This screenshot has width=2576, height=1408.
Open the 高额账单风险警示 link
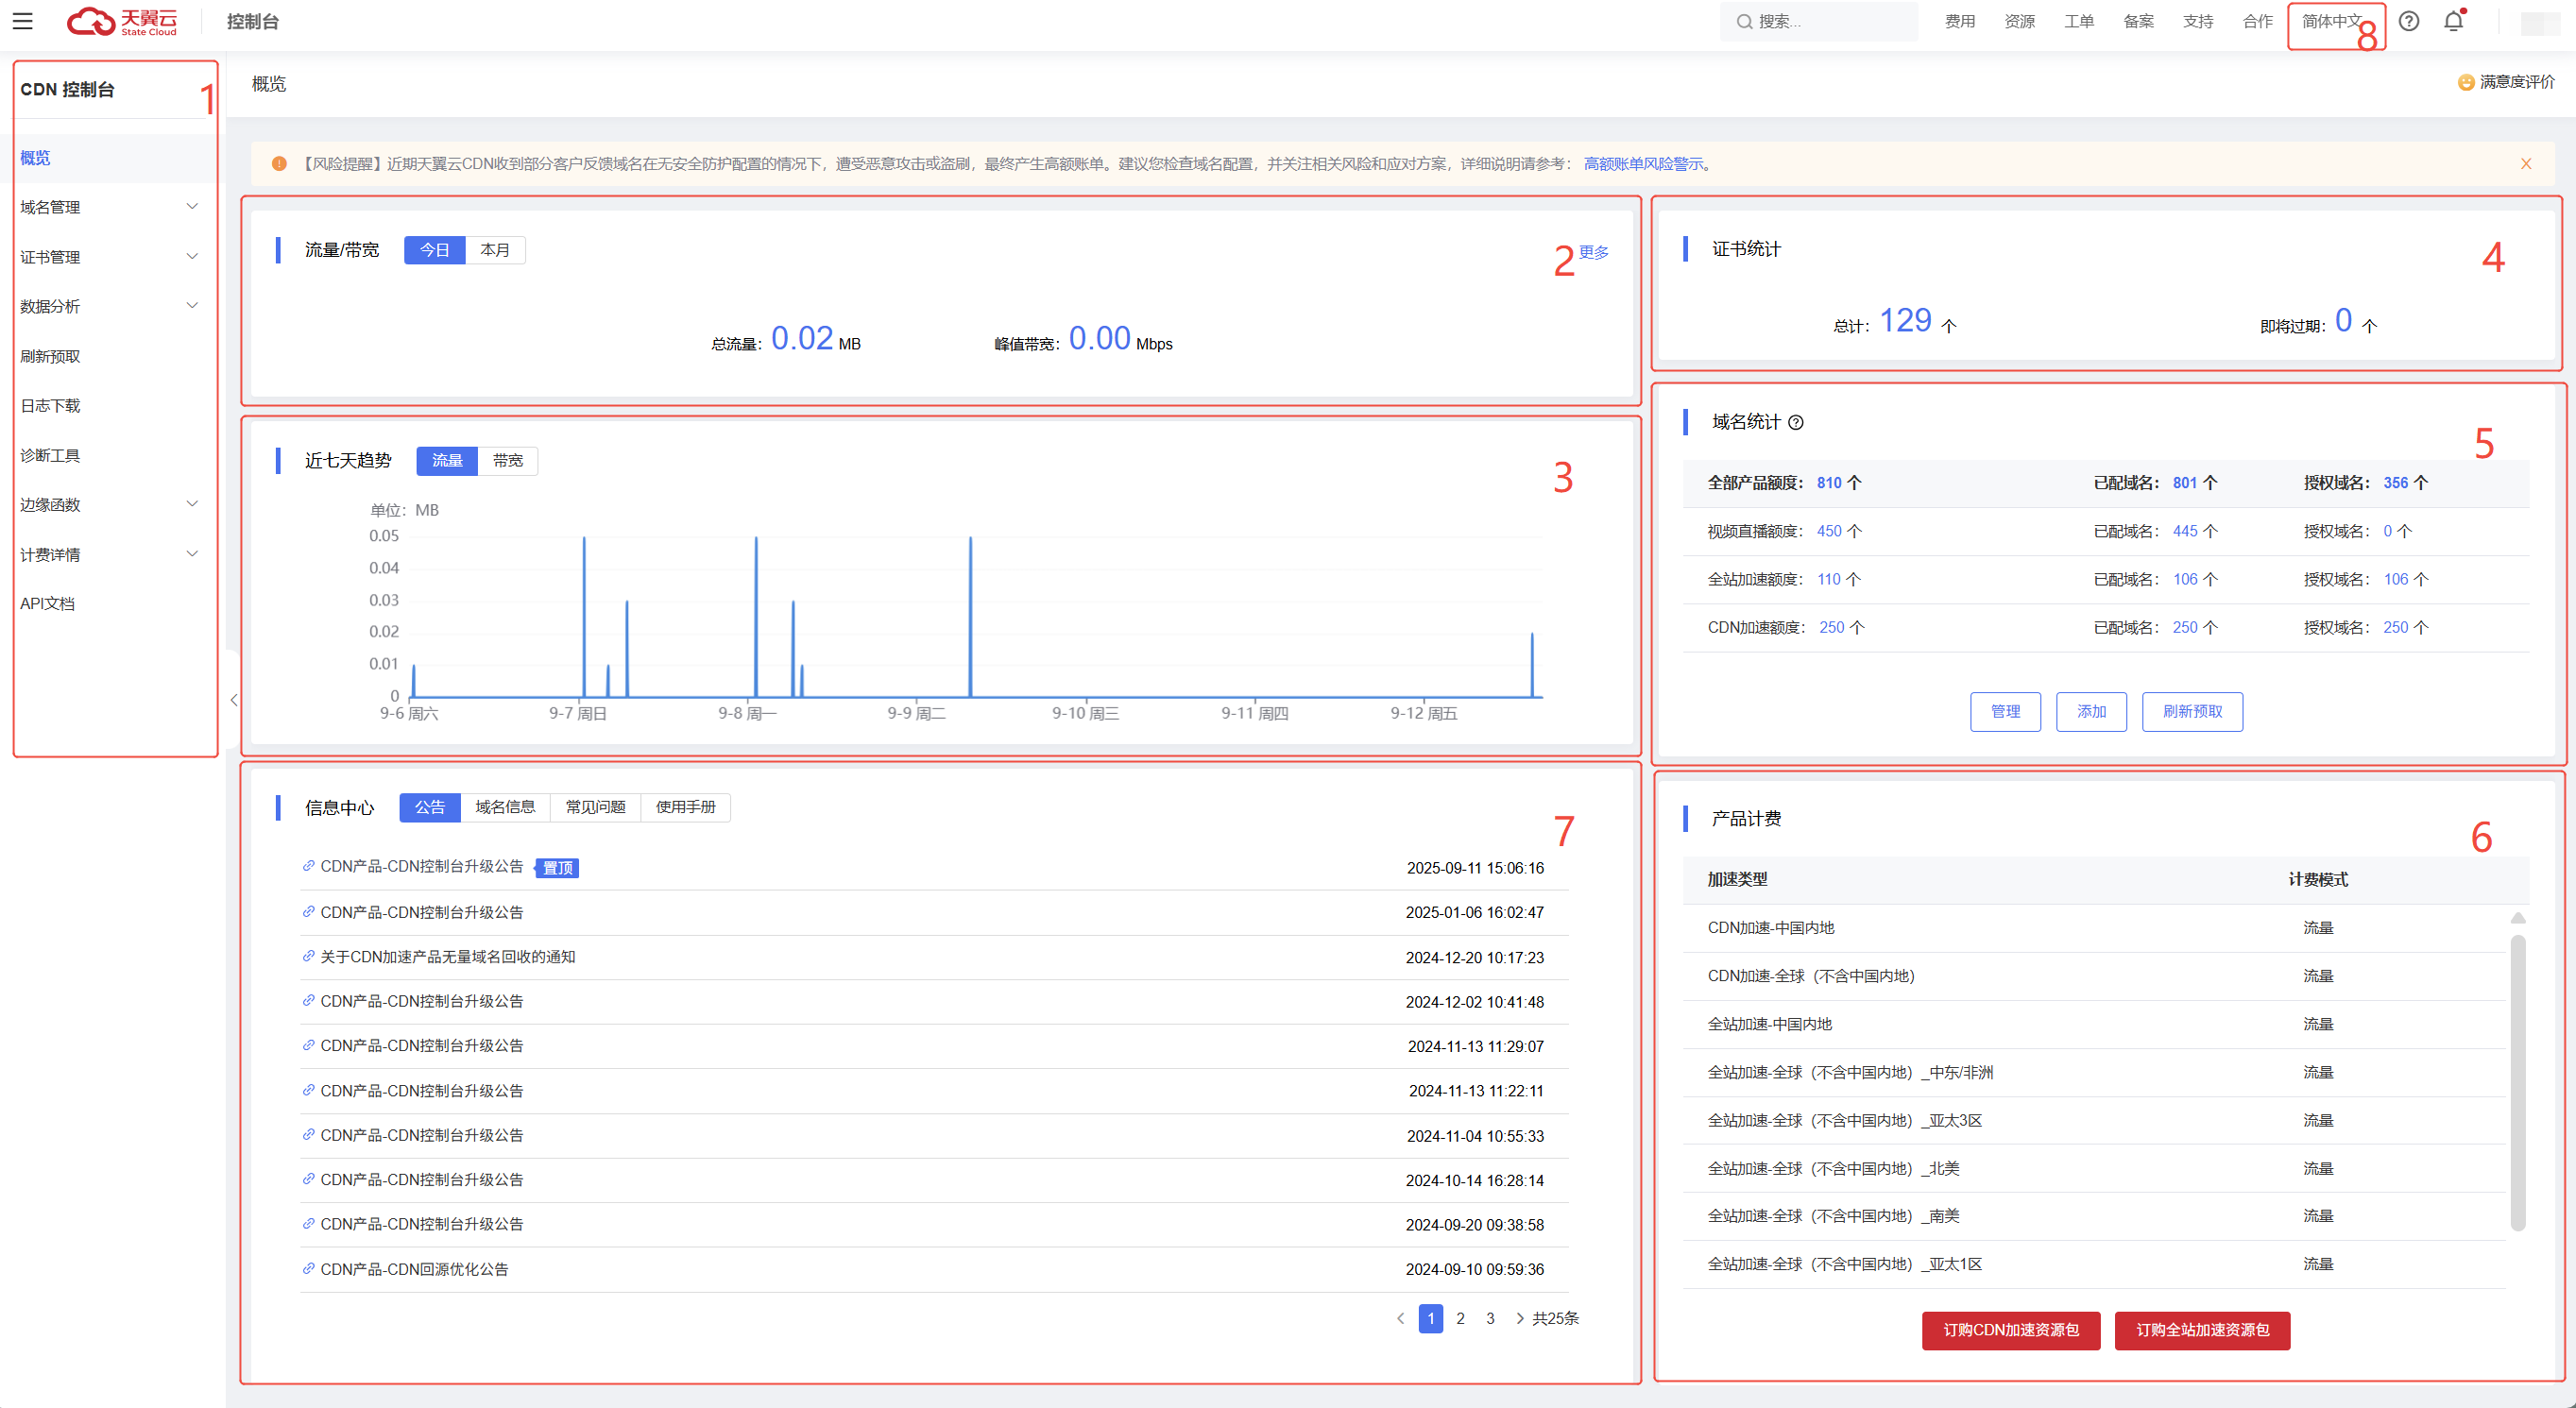point(1643,164)
